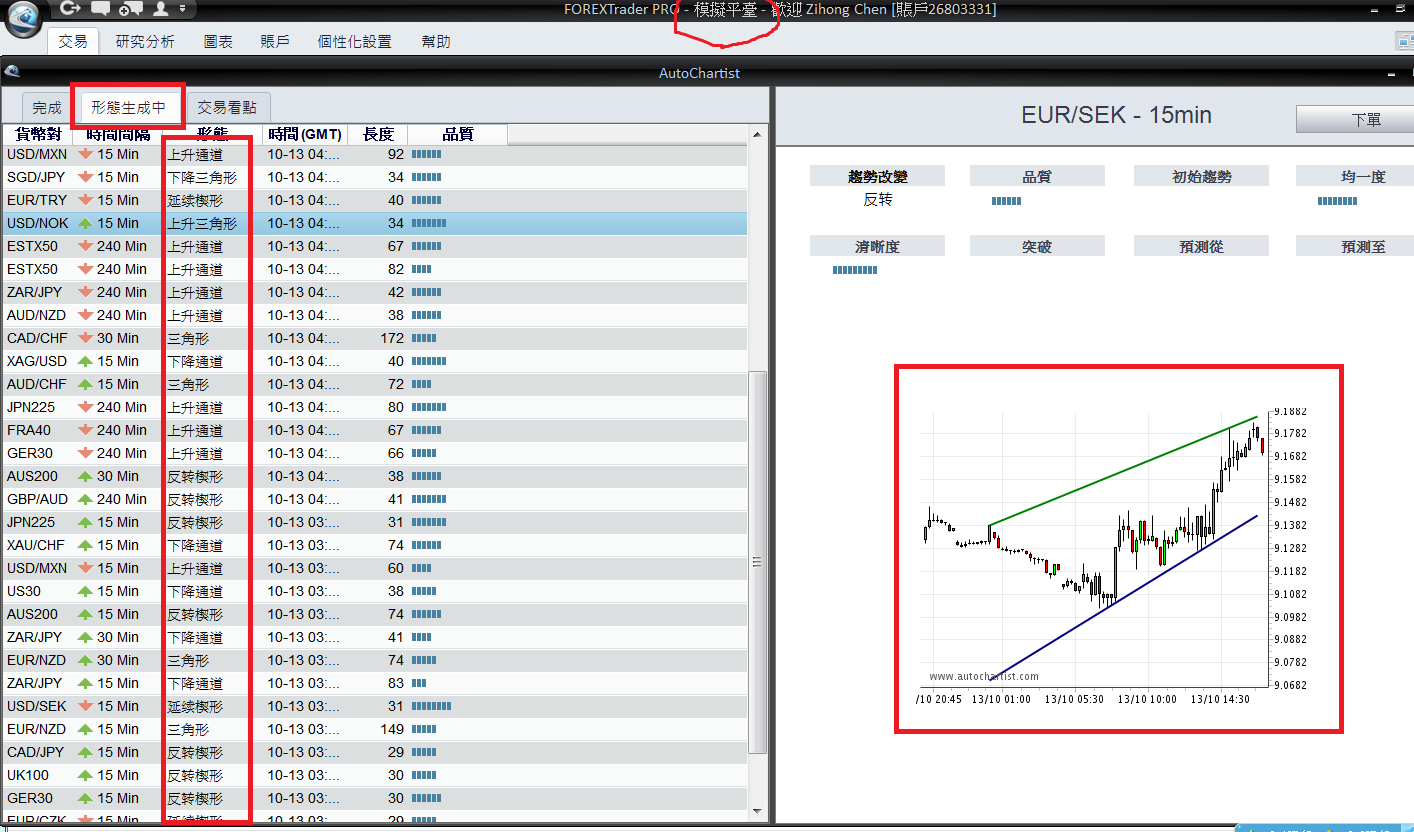Open the 交易 menu tab
This screenshot has width=1414, height=832.
point(73,41)
